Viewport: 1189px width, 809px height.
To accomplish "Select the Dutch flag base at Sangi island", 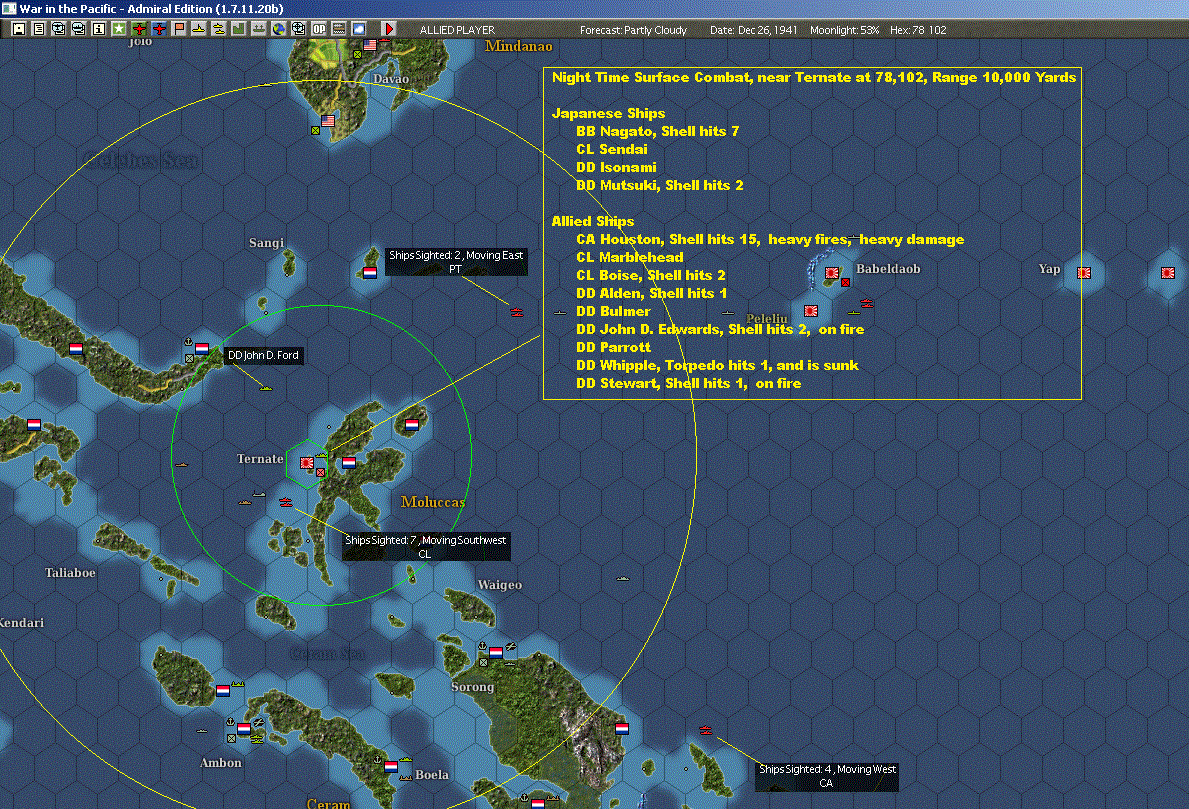I will (x=370, y=273).
